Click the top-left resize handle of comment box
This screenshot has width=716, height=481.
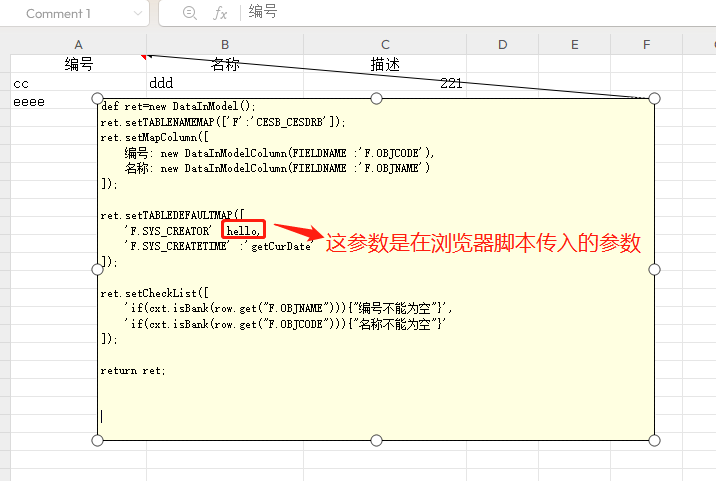click(97, 98)
